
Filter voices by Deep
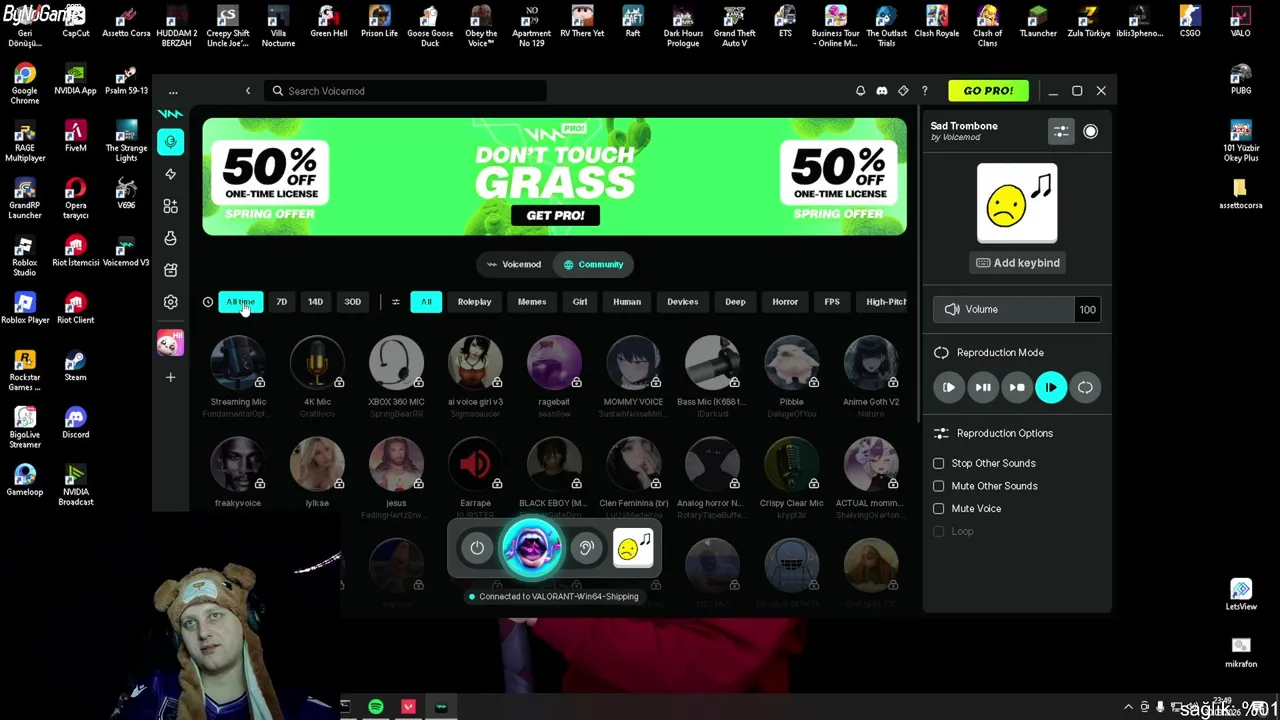735,302
